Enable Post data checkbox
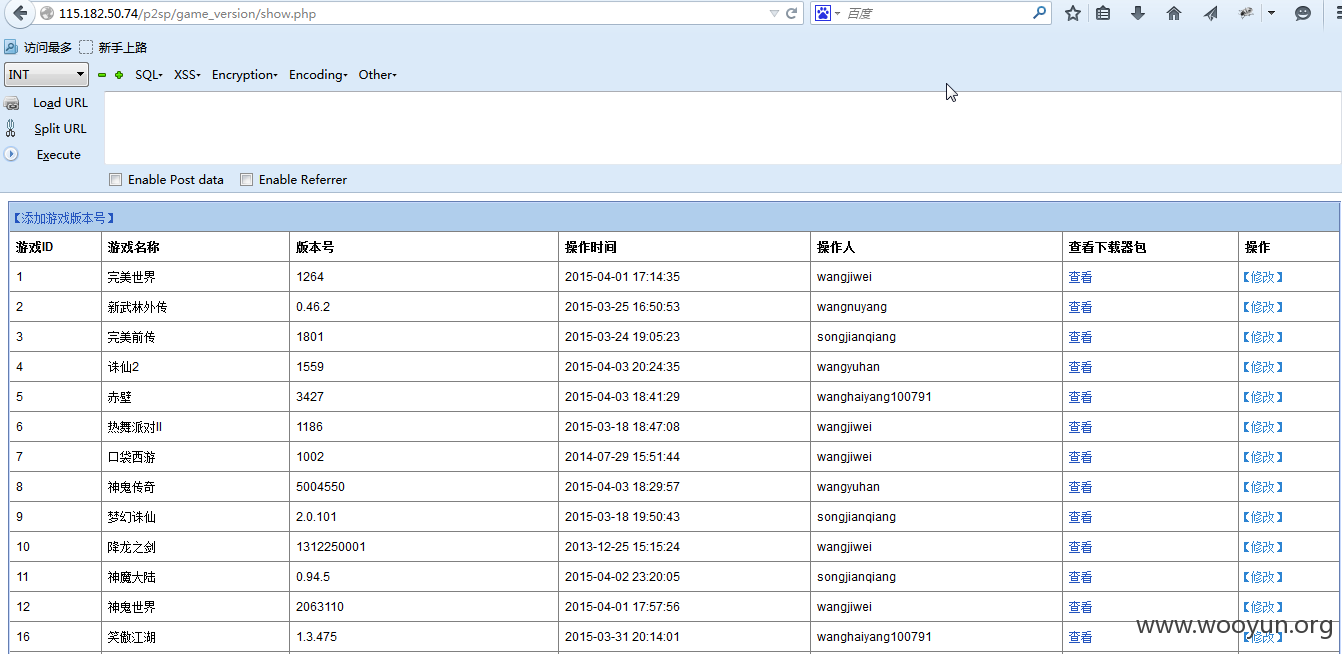This screenshot has height=654, width=1342. point(116,180)
